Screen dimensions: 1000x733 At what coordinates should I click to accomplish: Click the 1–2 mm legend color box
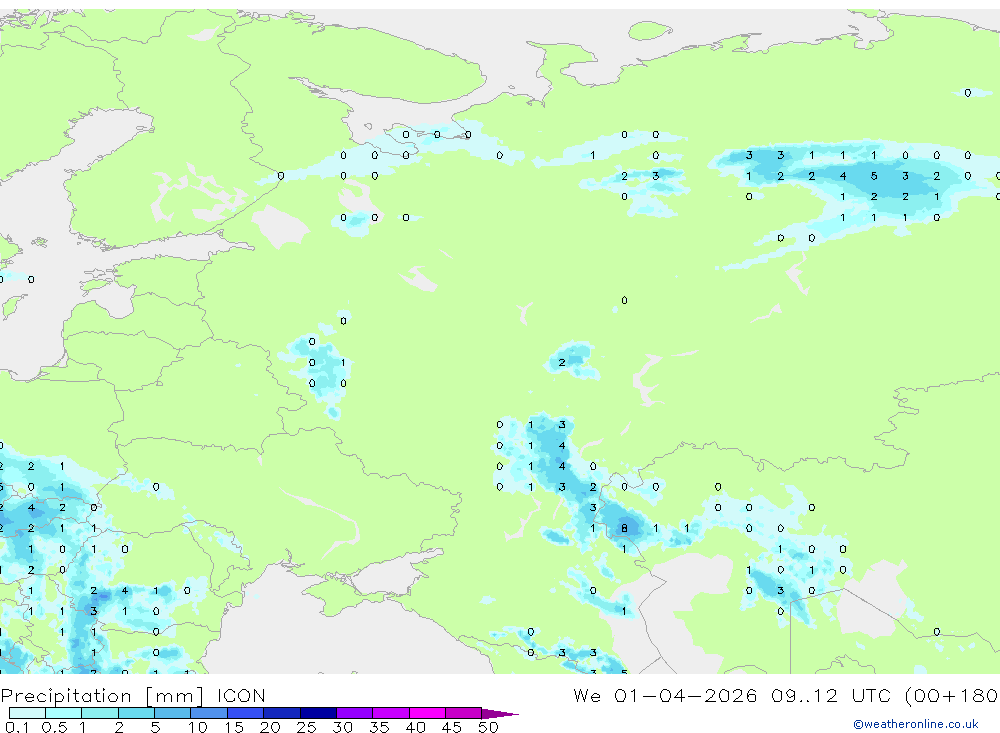[100, 713]
